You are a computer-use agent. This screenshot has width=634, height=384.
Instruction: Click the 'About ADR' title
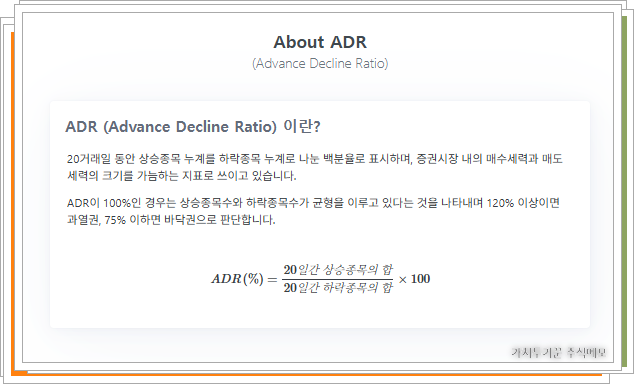[320, 42]
